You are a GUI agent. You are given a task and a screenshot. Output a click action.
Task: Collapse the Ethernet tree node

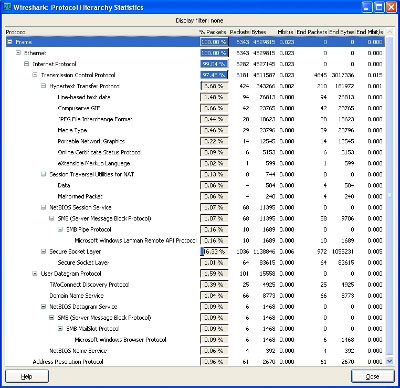(x=18, y=53)
